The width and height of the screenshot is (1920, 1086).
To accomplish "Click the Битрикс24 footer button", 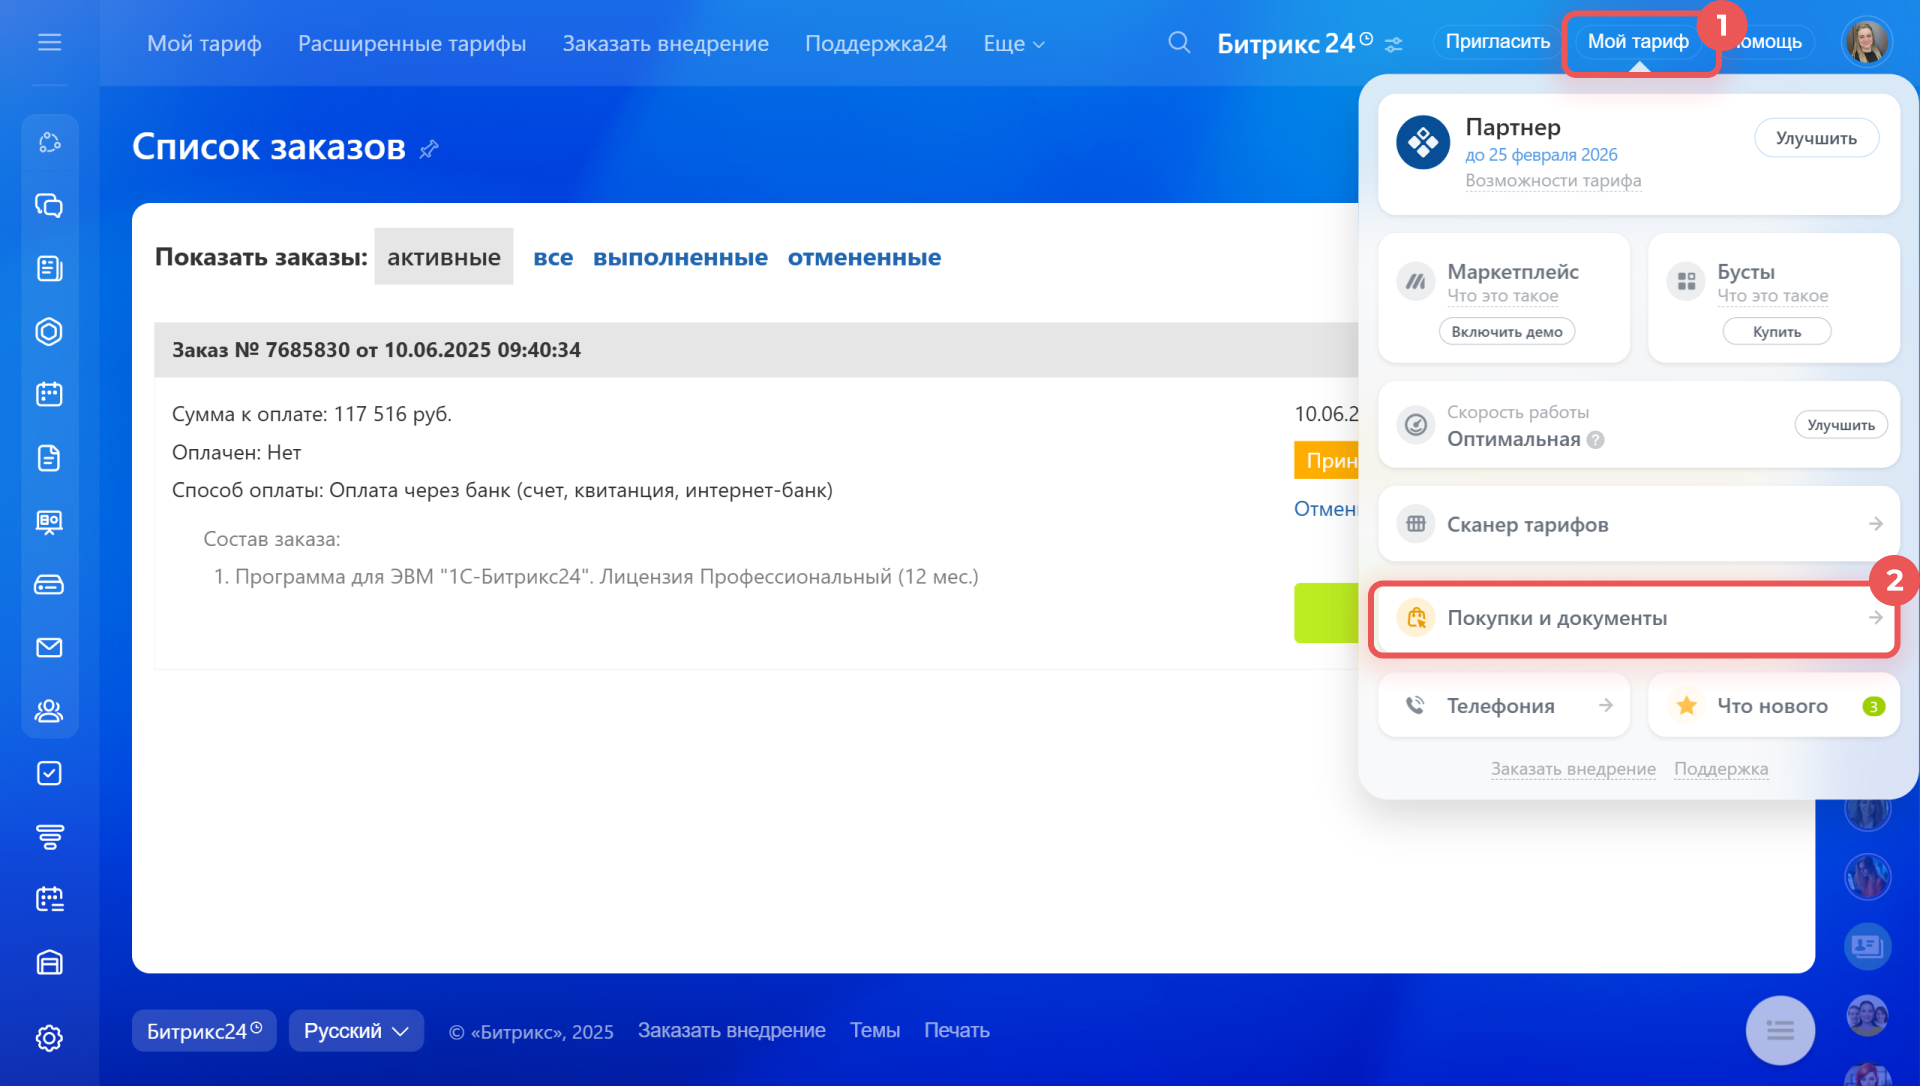I will [x=204, y=1031].
